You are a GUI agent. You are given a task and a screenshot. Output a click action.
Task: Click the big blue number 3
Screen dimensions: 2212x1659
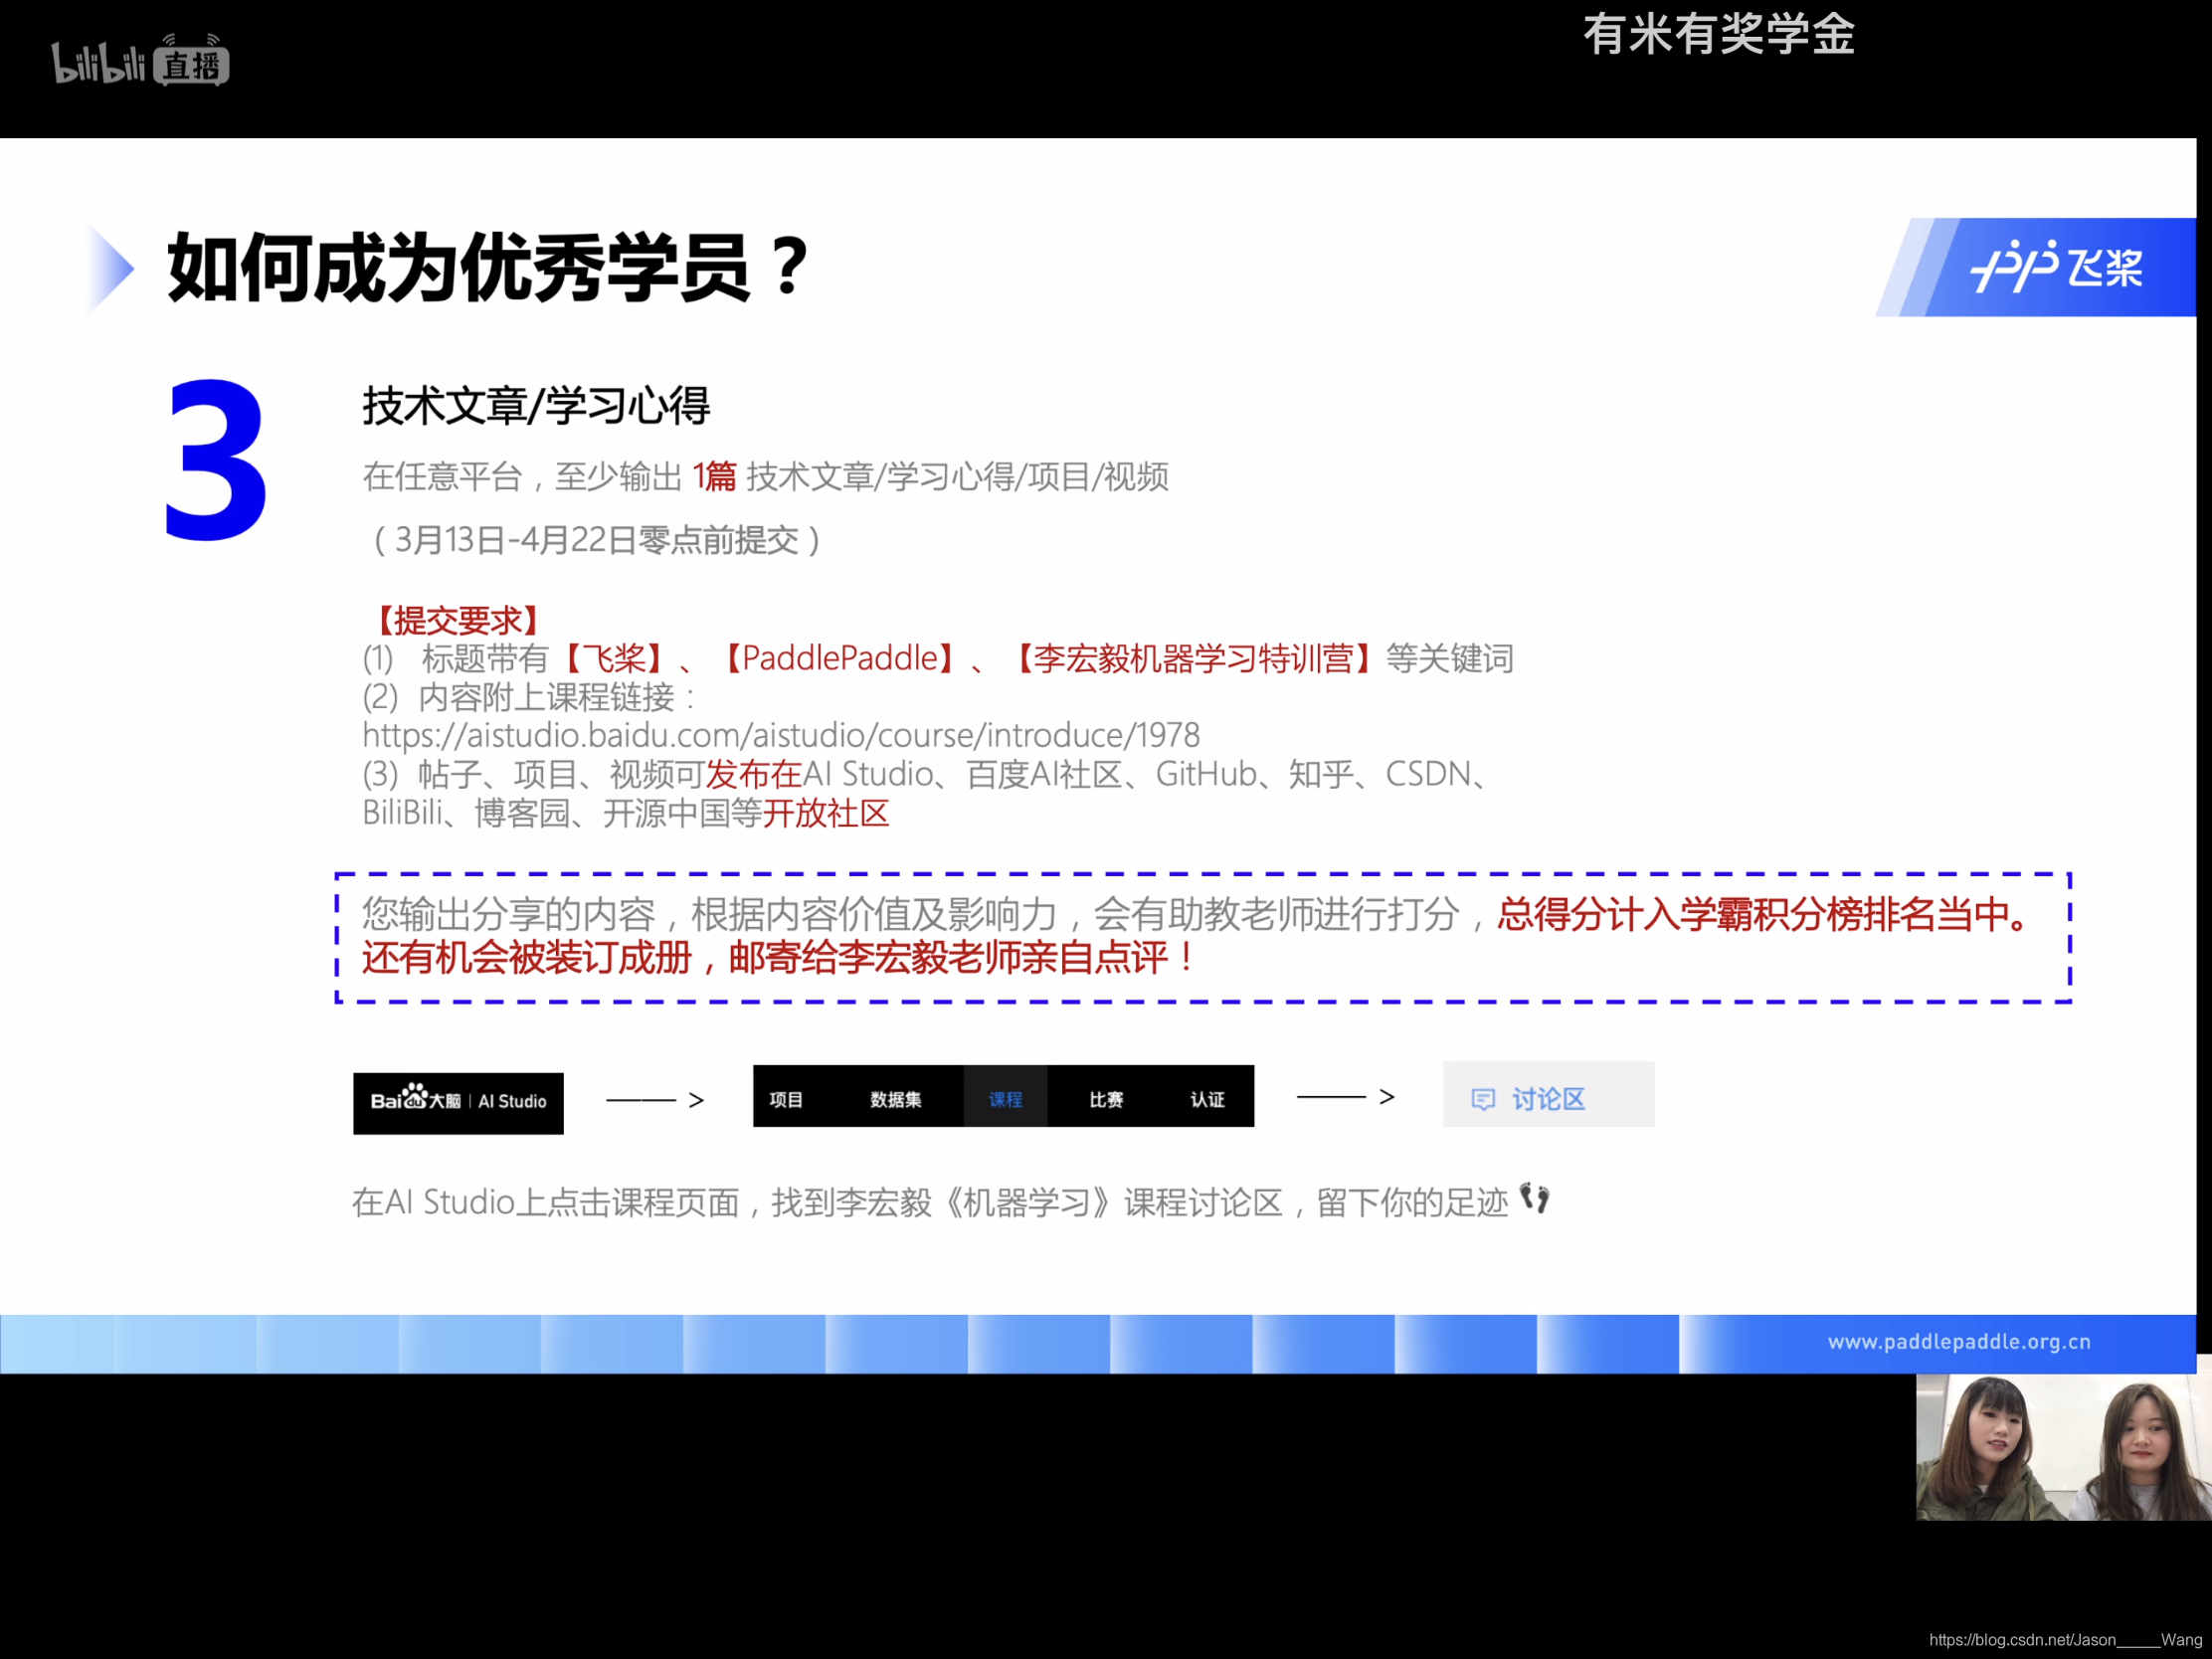(x=216, y=461)
